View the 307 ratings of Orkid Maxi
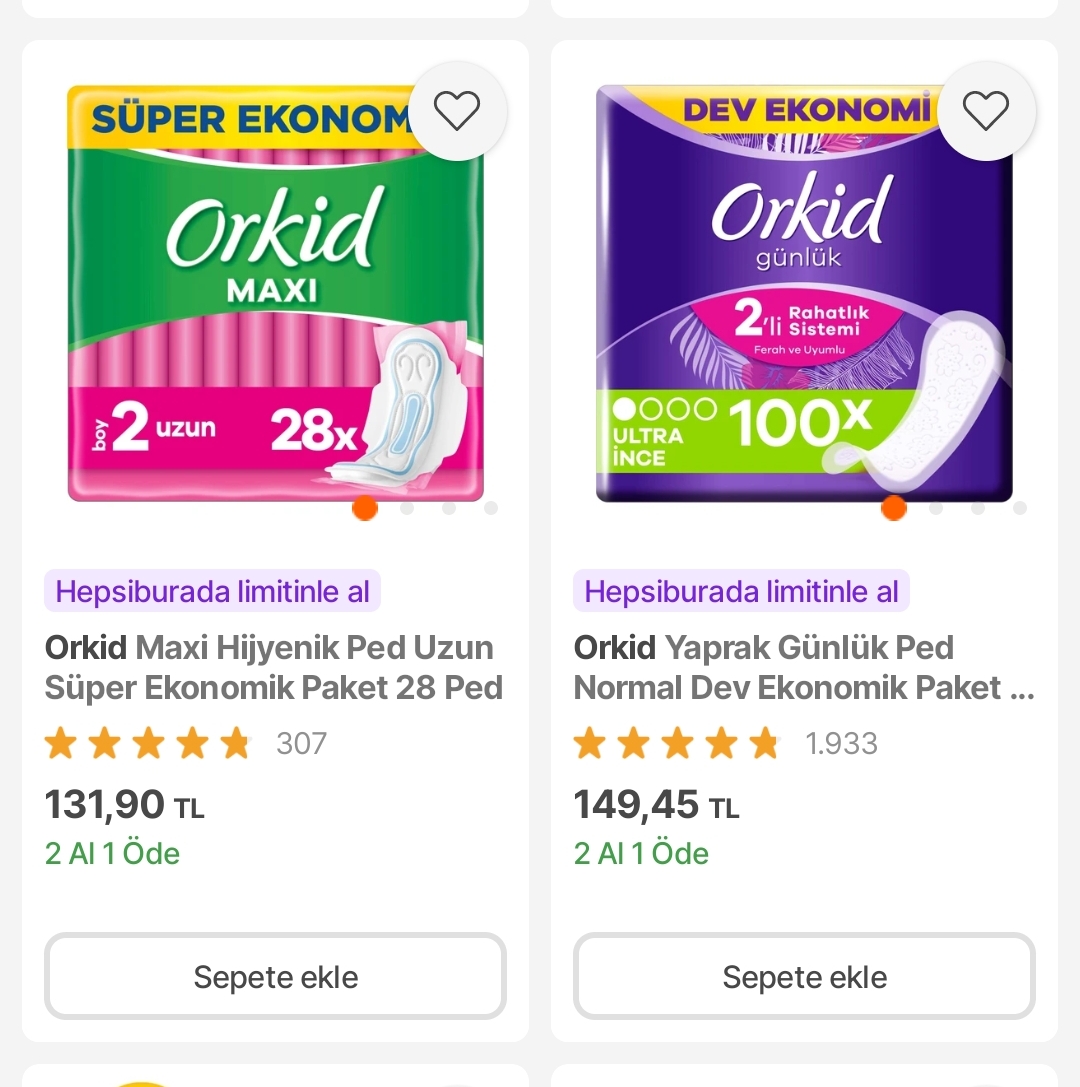 coord(302,744)
